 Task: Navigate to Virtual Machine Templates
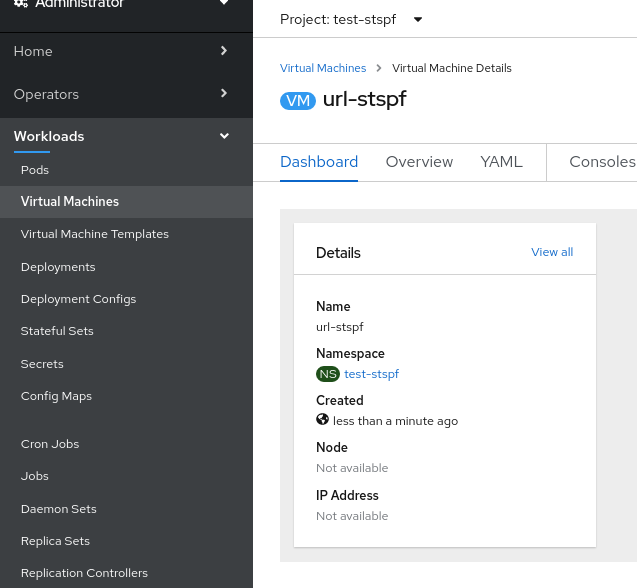[95, 234]
